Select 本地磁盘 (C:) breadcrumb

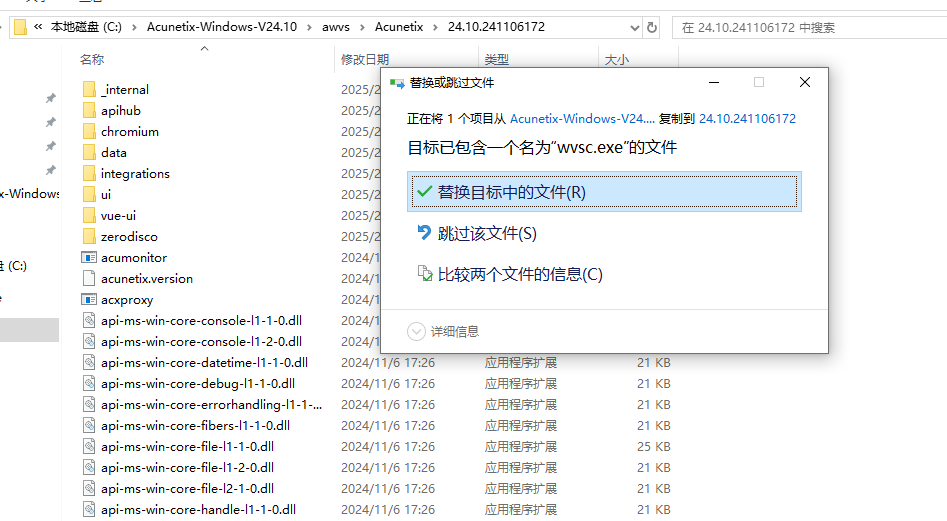pos(86,27)
